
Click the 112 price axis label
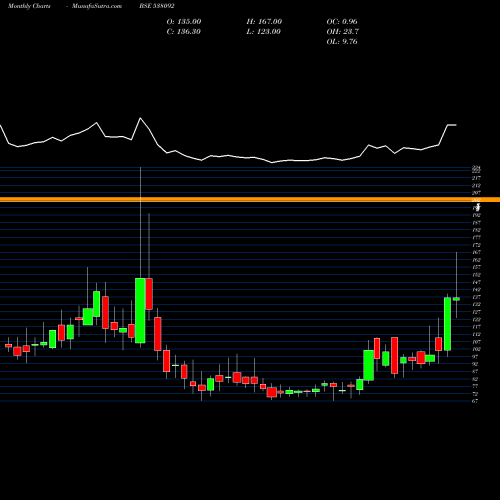[x=476, y=334]
